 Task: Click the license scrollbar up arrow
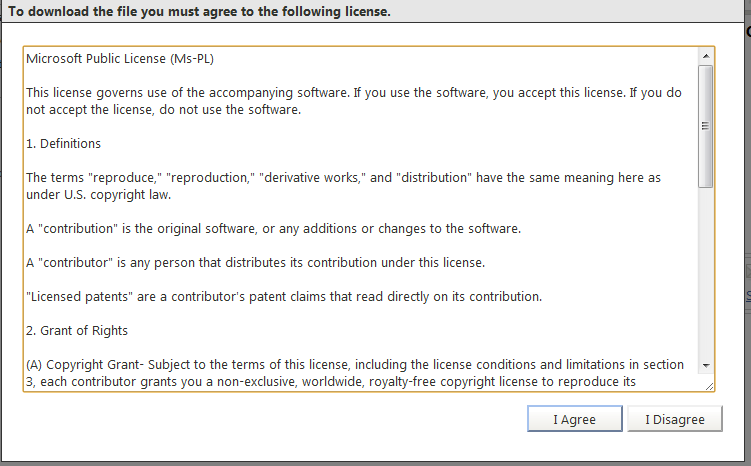[x=706, y=56]
